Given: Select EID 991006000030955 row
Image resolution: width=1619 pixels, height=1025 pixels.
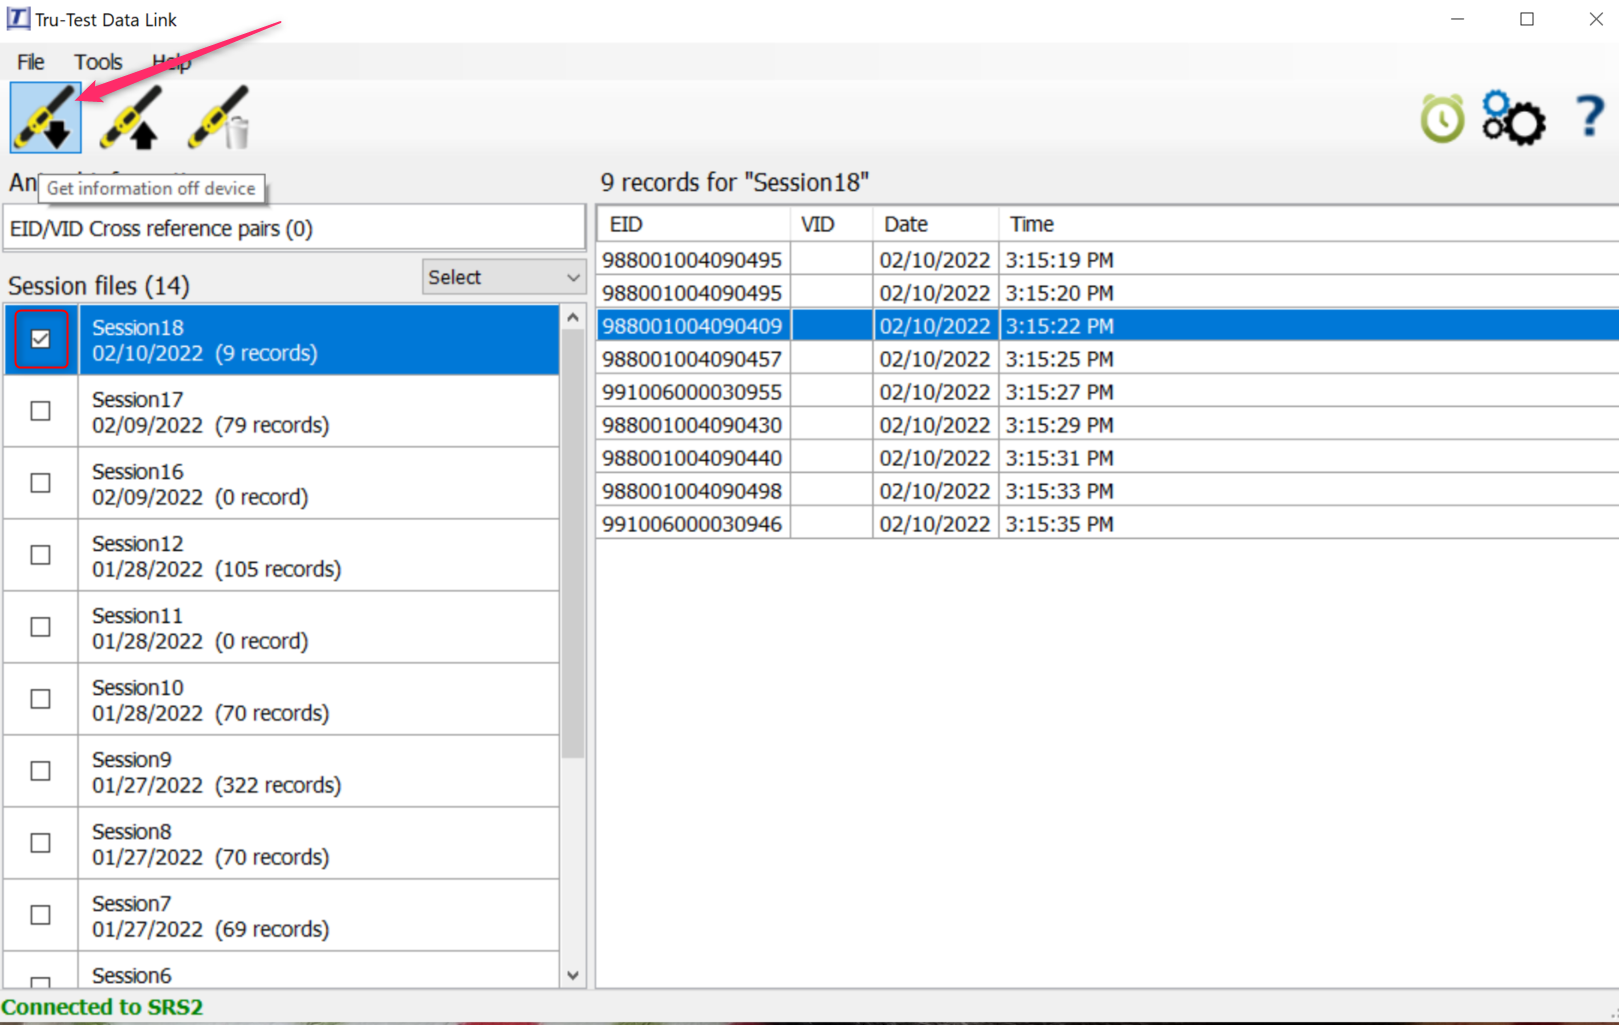Looking at the screenshot, I should pyautogui.click(x=1108, y=392).
